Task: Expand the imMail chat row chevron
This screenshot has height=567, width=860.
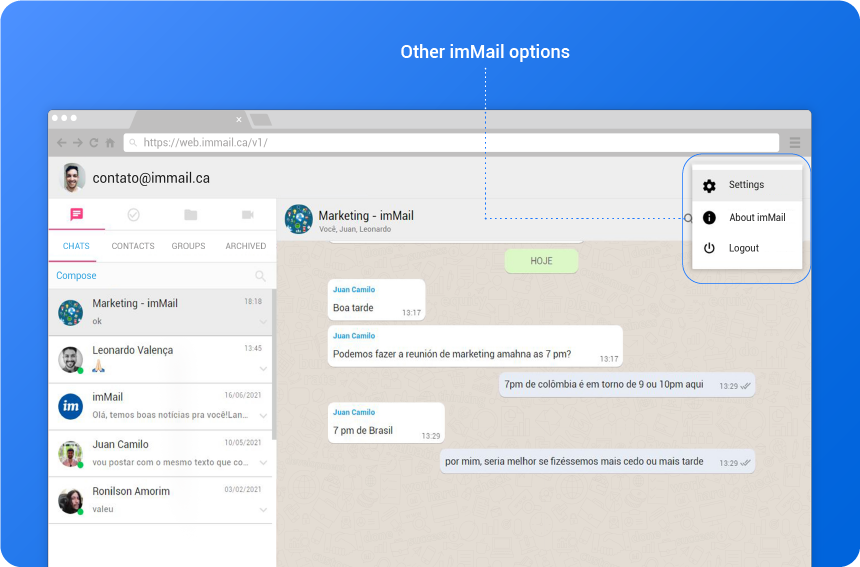Action: click(x=263, y=416)
